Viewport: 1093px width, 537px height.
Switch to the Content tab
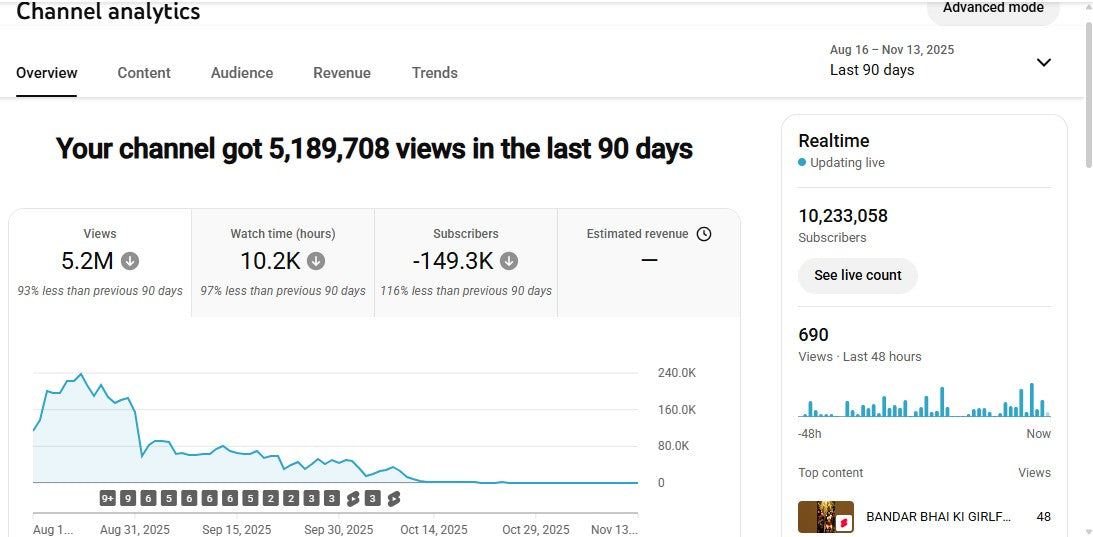pyautogui.click(x=144, y=73)
